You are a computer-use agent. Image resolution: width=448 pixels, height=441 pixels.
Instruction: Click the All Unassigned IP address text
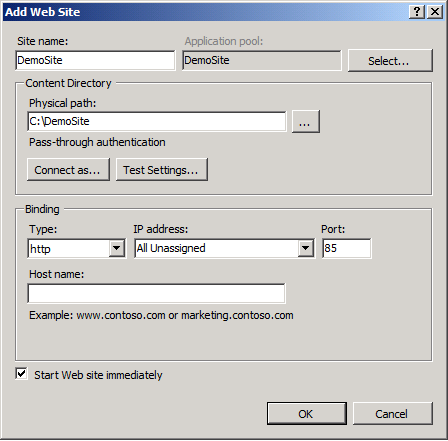pos(171,248)
